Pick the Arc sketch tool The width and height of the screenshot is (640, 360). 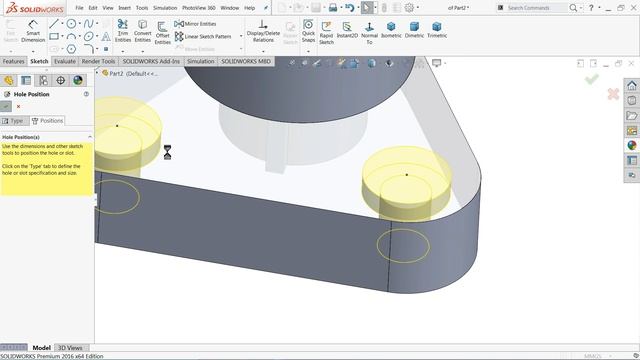point(71,36)
